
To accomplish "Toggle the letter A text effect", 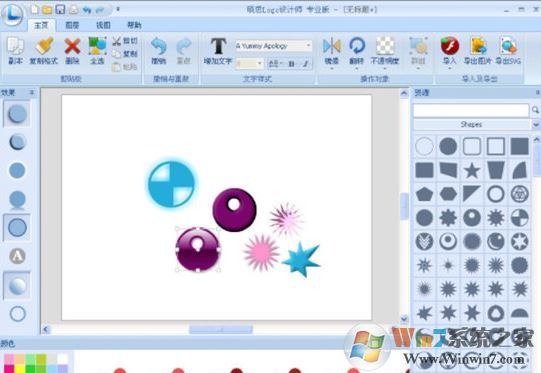I will tap(17, 256).
